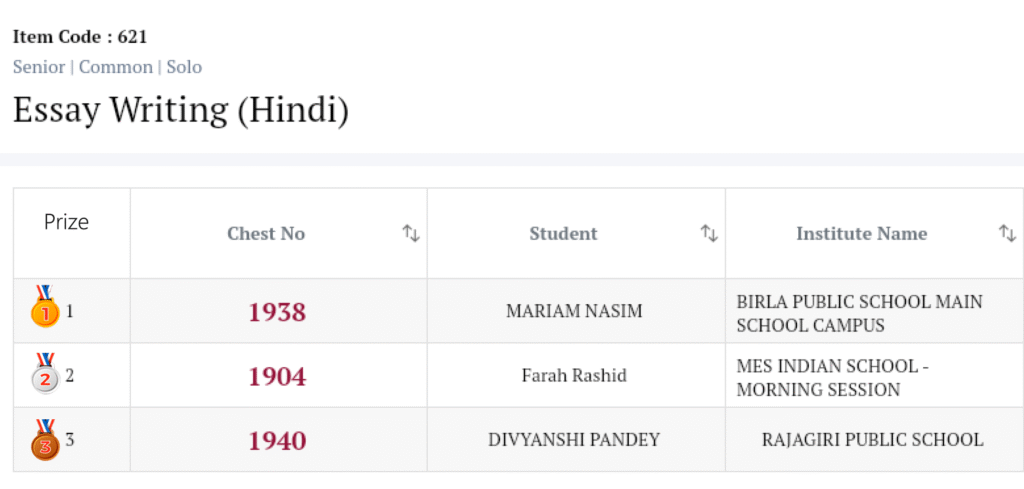Click student name MARIAM NASIM
This screenshot has width=1024, height=489.
click(x=574, y=311)
